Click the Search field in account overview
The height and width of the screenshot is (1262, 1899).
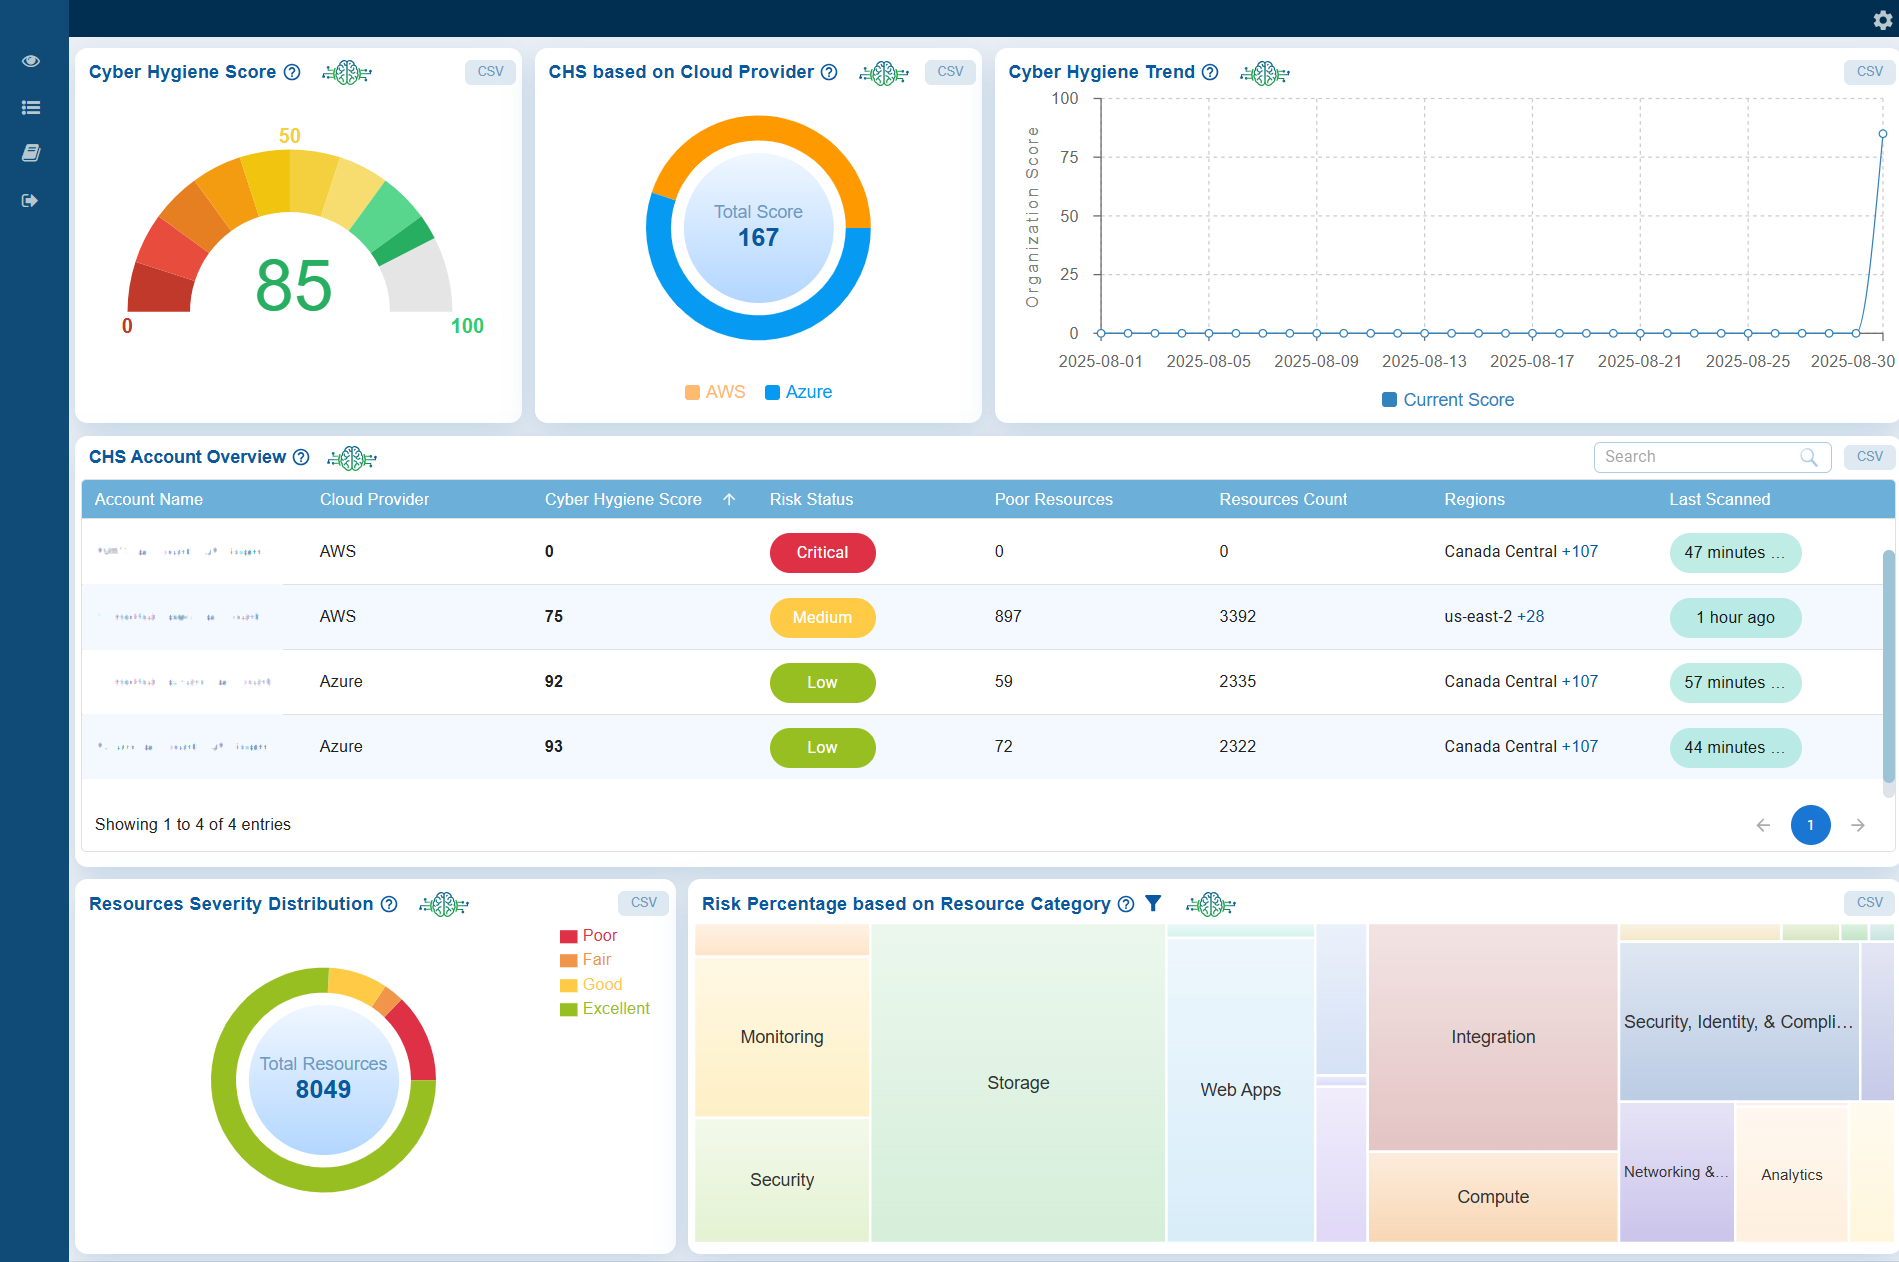tap(1700, 457)
